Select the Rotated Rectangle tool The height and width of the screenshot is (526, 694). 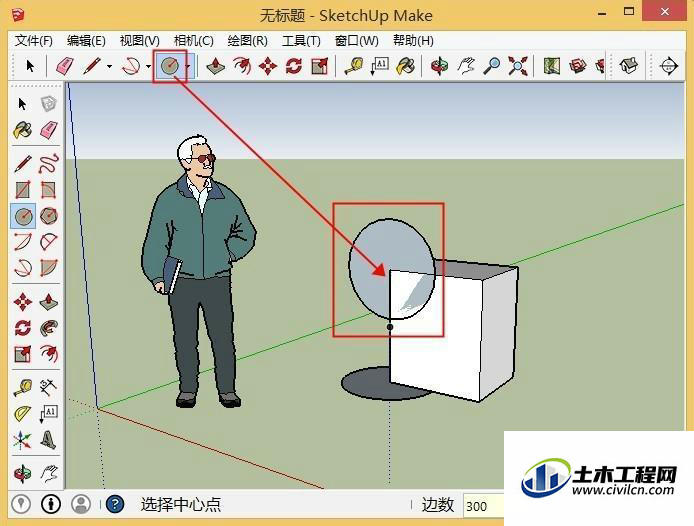click(x=48, y=190)
